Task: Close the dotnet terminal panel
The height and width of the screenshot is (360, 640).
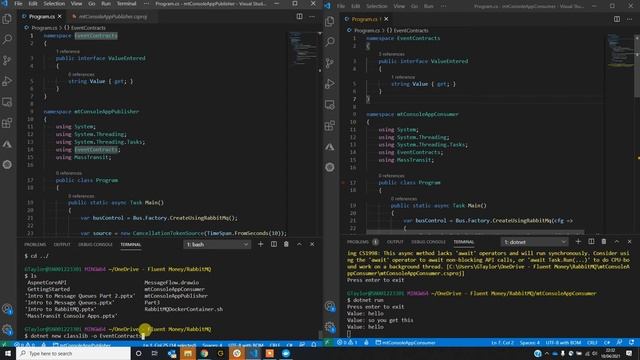Action: pyautogui.click(x=629, y=242)
